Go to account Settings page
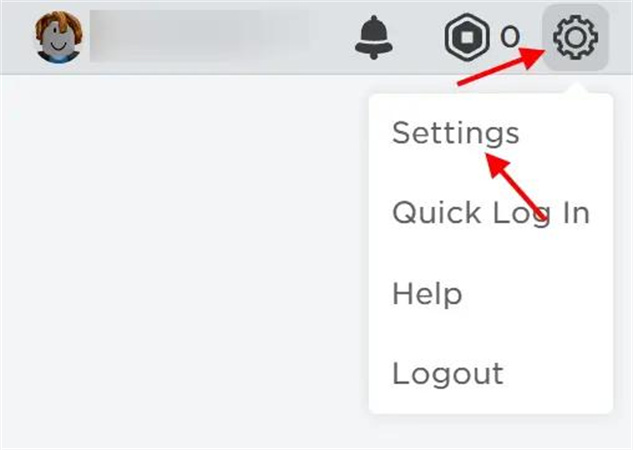 tap(456, 133)
